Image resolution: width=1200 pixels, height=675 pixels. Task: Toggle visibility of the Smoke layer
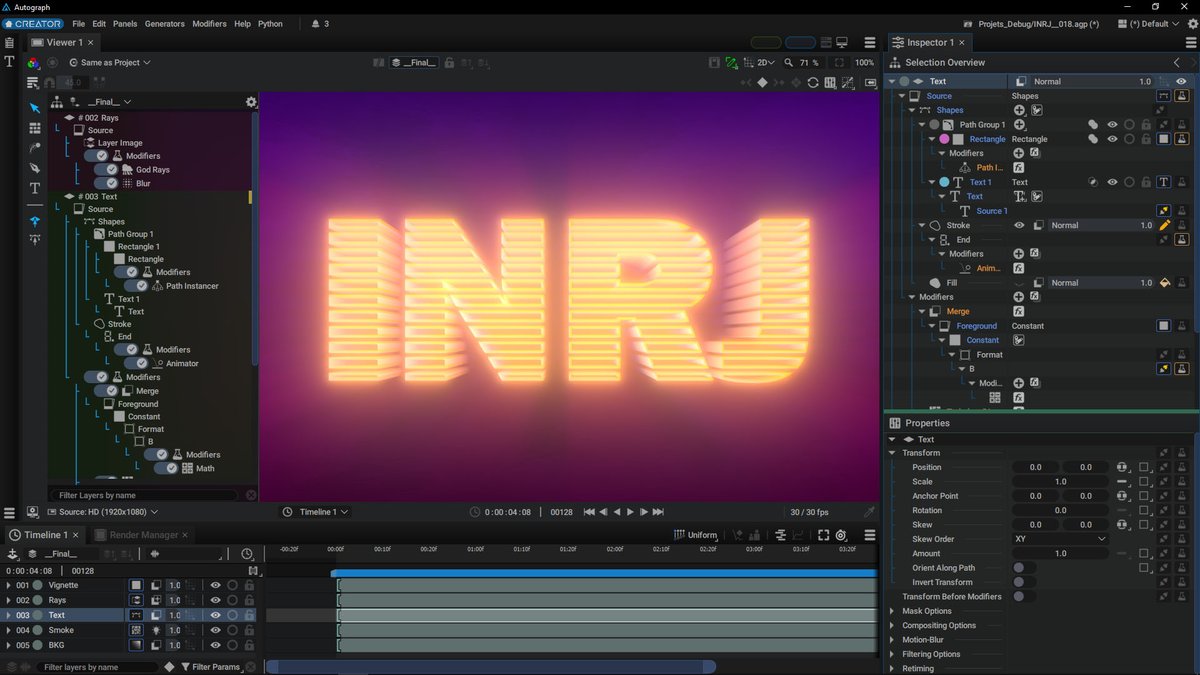(215, 631)
